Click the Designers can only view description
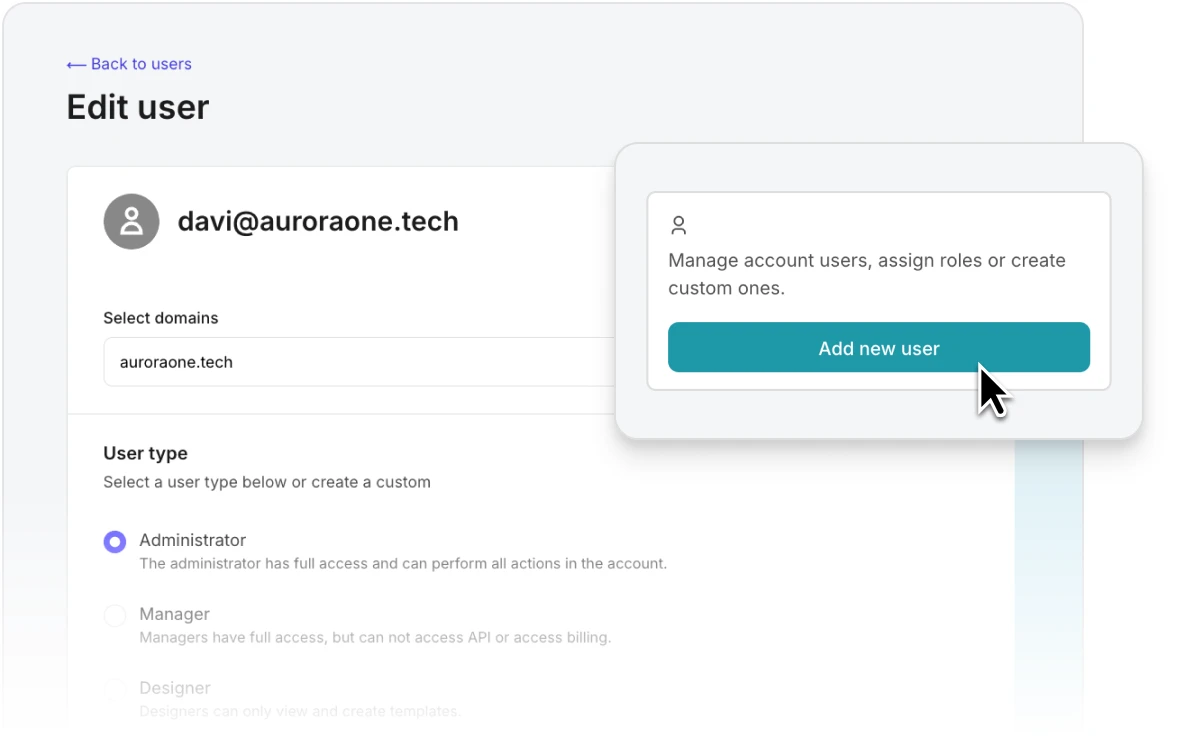Screen dimensions: 1200x756 click(x=300, y=711)
